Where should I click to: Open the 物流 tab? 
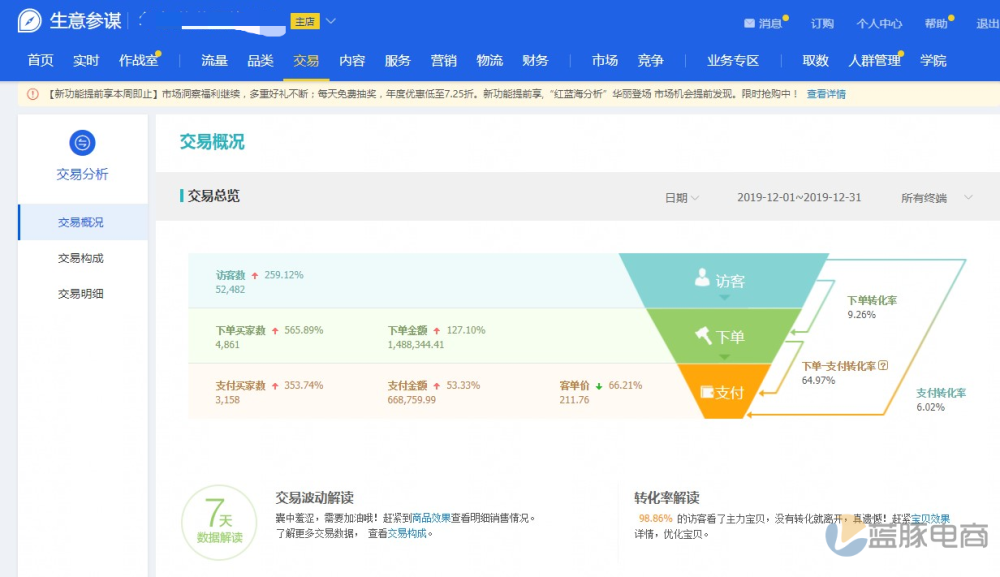click(x=490, y=61)
